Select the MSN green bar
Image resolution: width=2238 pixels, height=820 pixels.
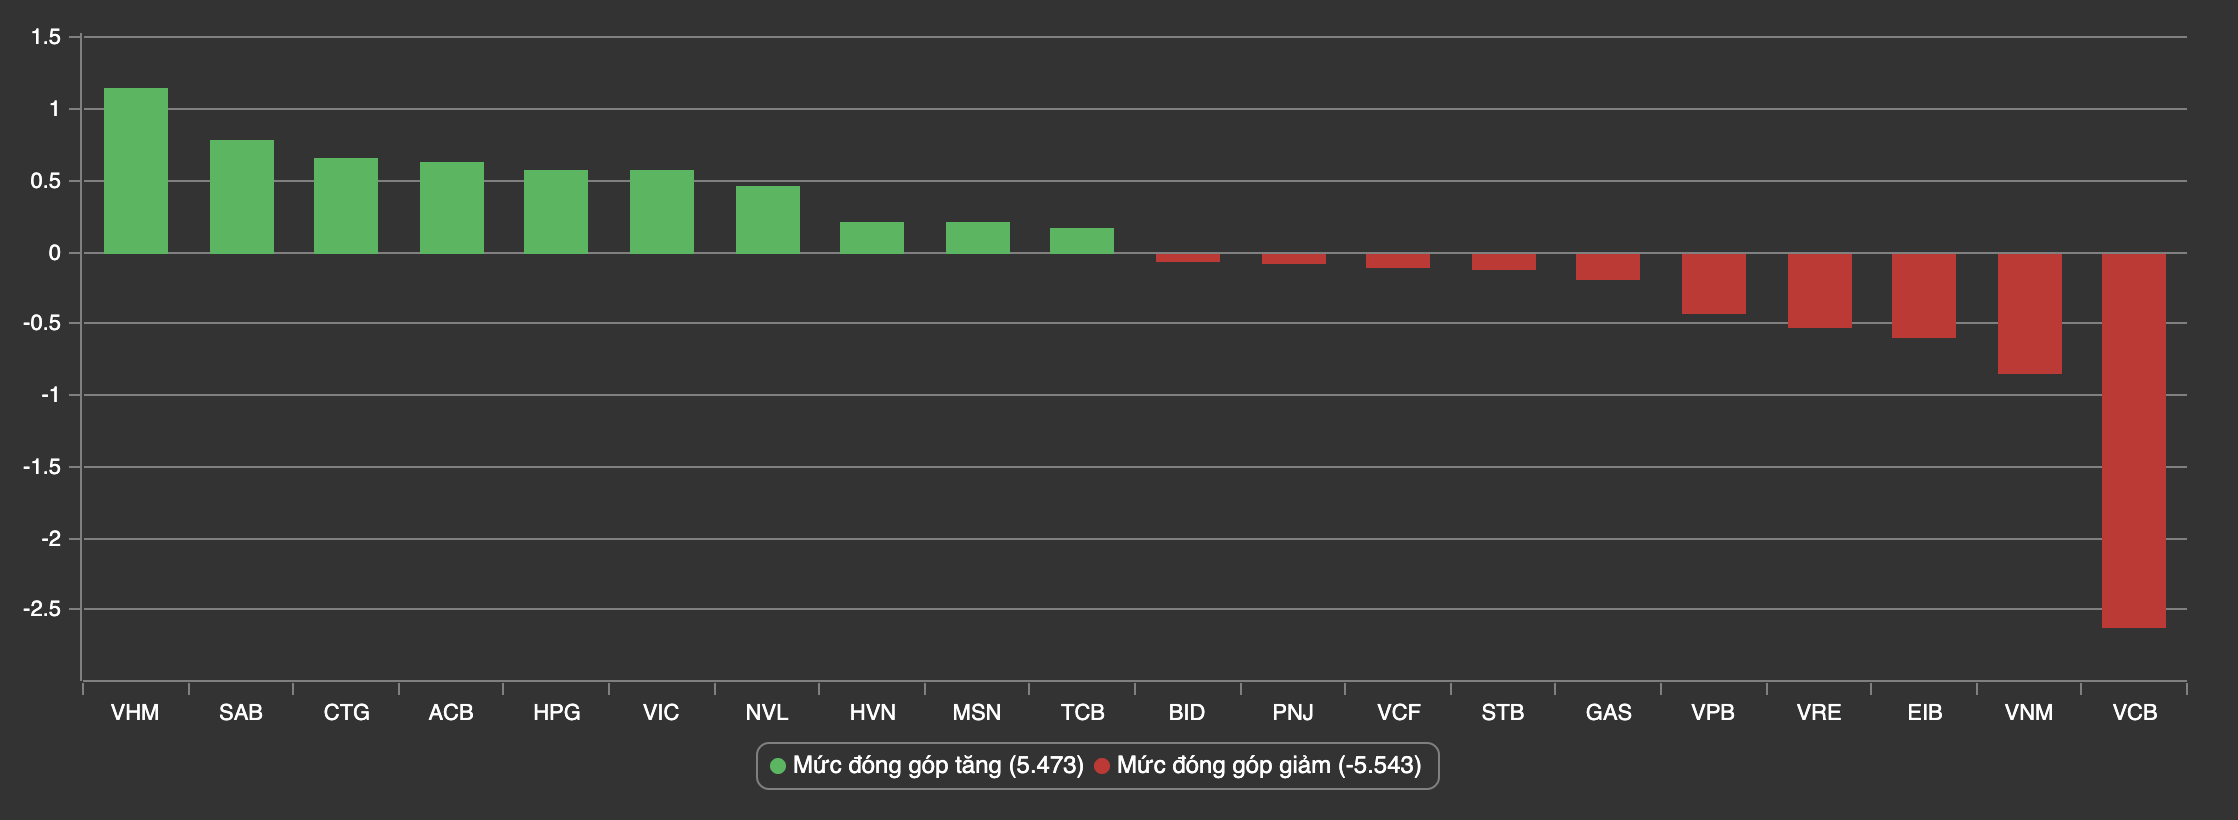pyautogui.click(x=977, y=238)
